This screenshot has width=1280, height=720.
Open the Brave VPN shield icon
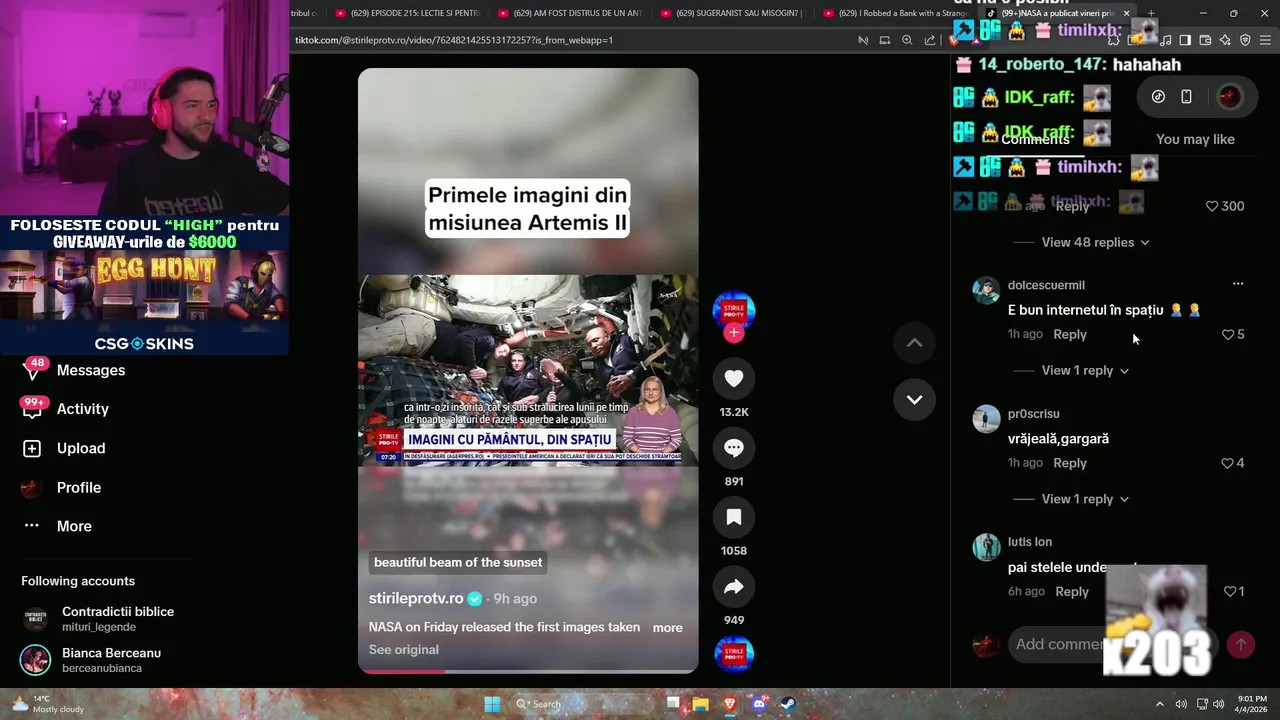pos(1245,40)
